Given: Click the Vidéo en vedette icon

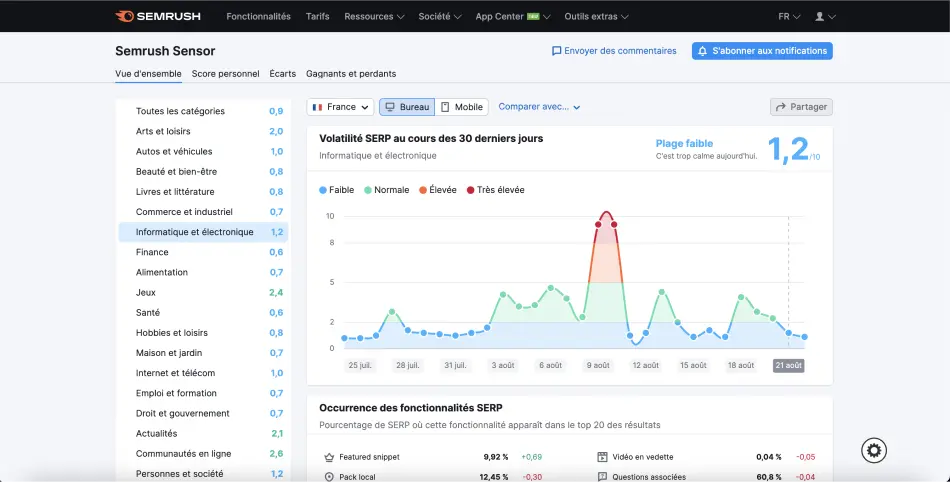Looking at the screenshot, I should click(x=602, y=457).
